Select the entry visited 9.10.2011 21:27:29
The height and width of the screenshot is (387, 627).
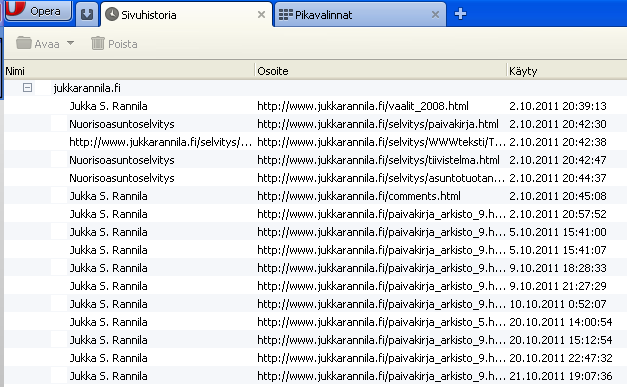(x=315, y=286)
